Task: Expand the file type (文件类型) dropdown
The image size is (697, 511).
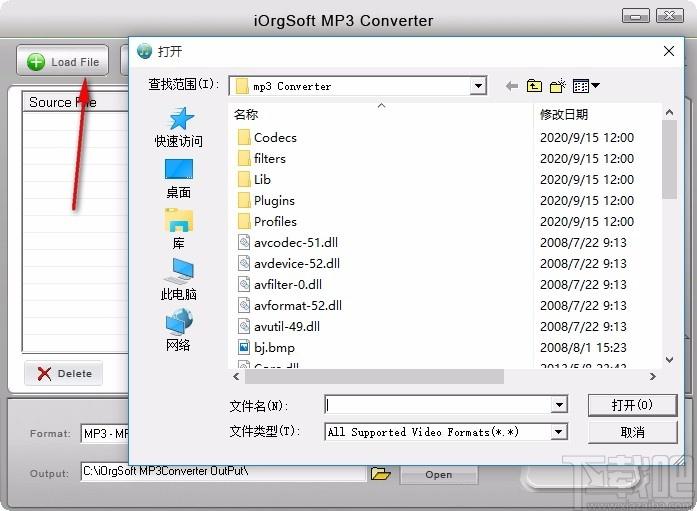Action: click(559, 431)
